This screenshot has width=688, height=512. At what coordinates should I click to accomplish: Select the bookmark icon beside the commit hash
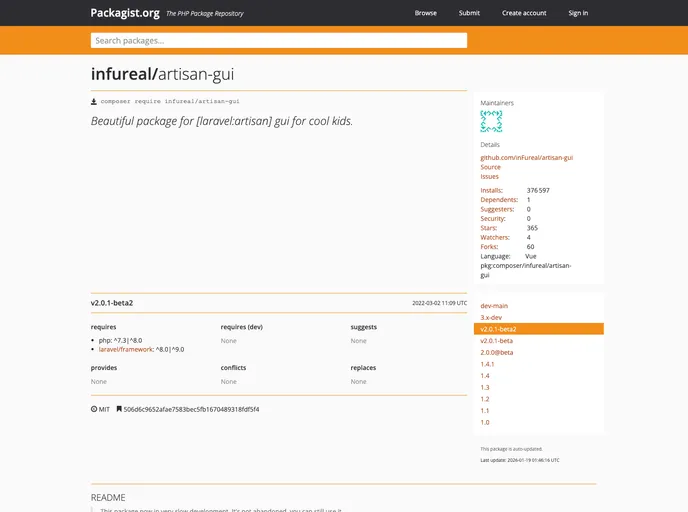tap(119, 409)
